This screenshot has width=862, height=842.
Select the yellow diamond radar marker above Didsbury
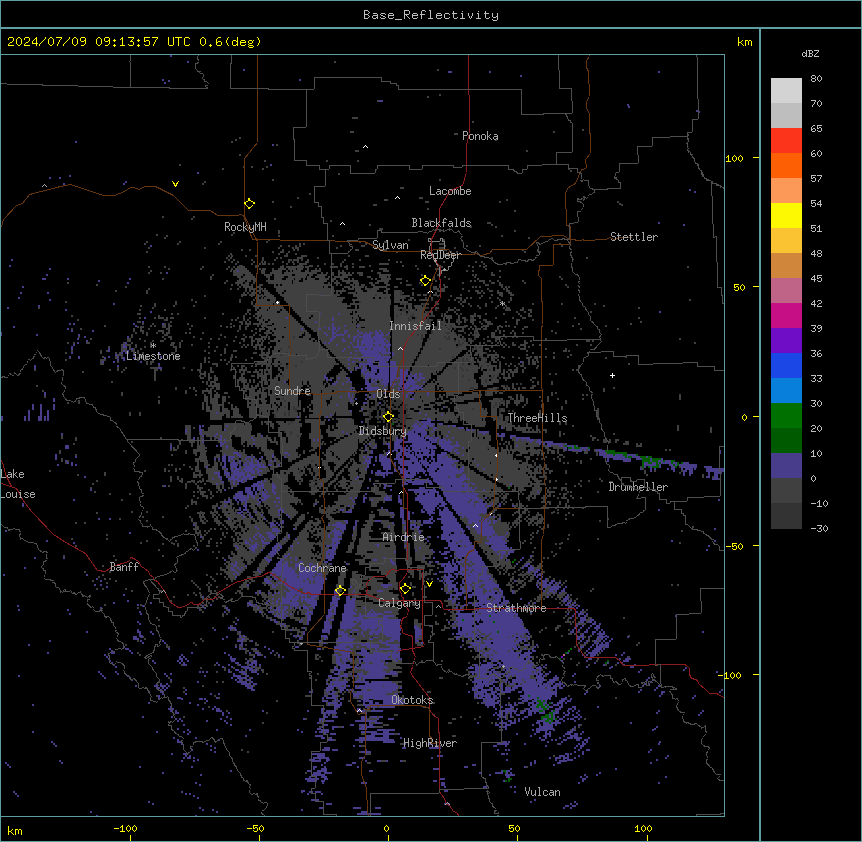388,417
